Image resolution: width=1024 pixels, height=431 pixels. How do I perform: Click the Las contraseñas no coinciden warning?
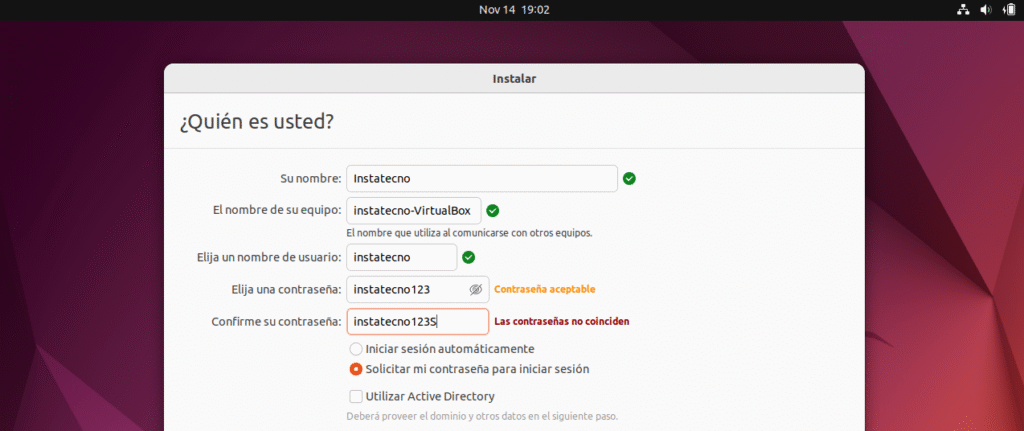pyautogui.click(x=562, y=322)
